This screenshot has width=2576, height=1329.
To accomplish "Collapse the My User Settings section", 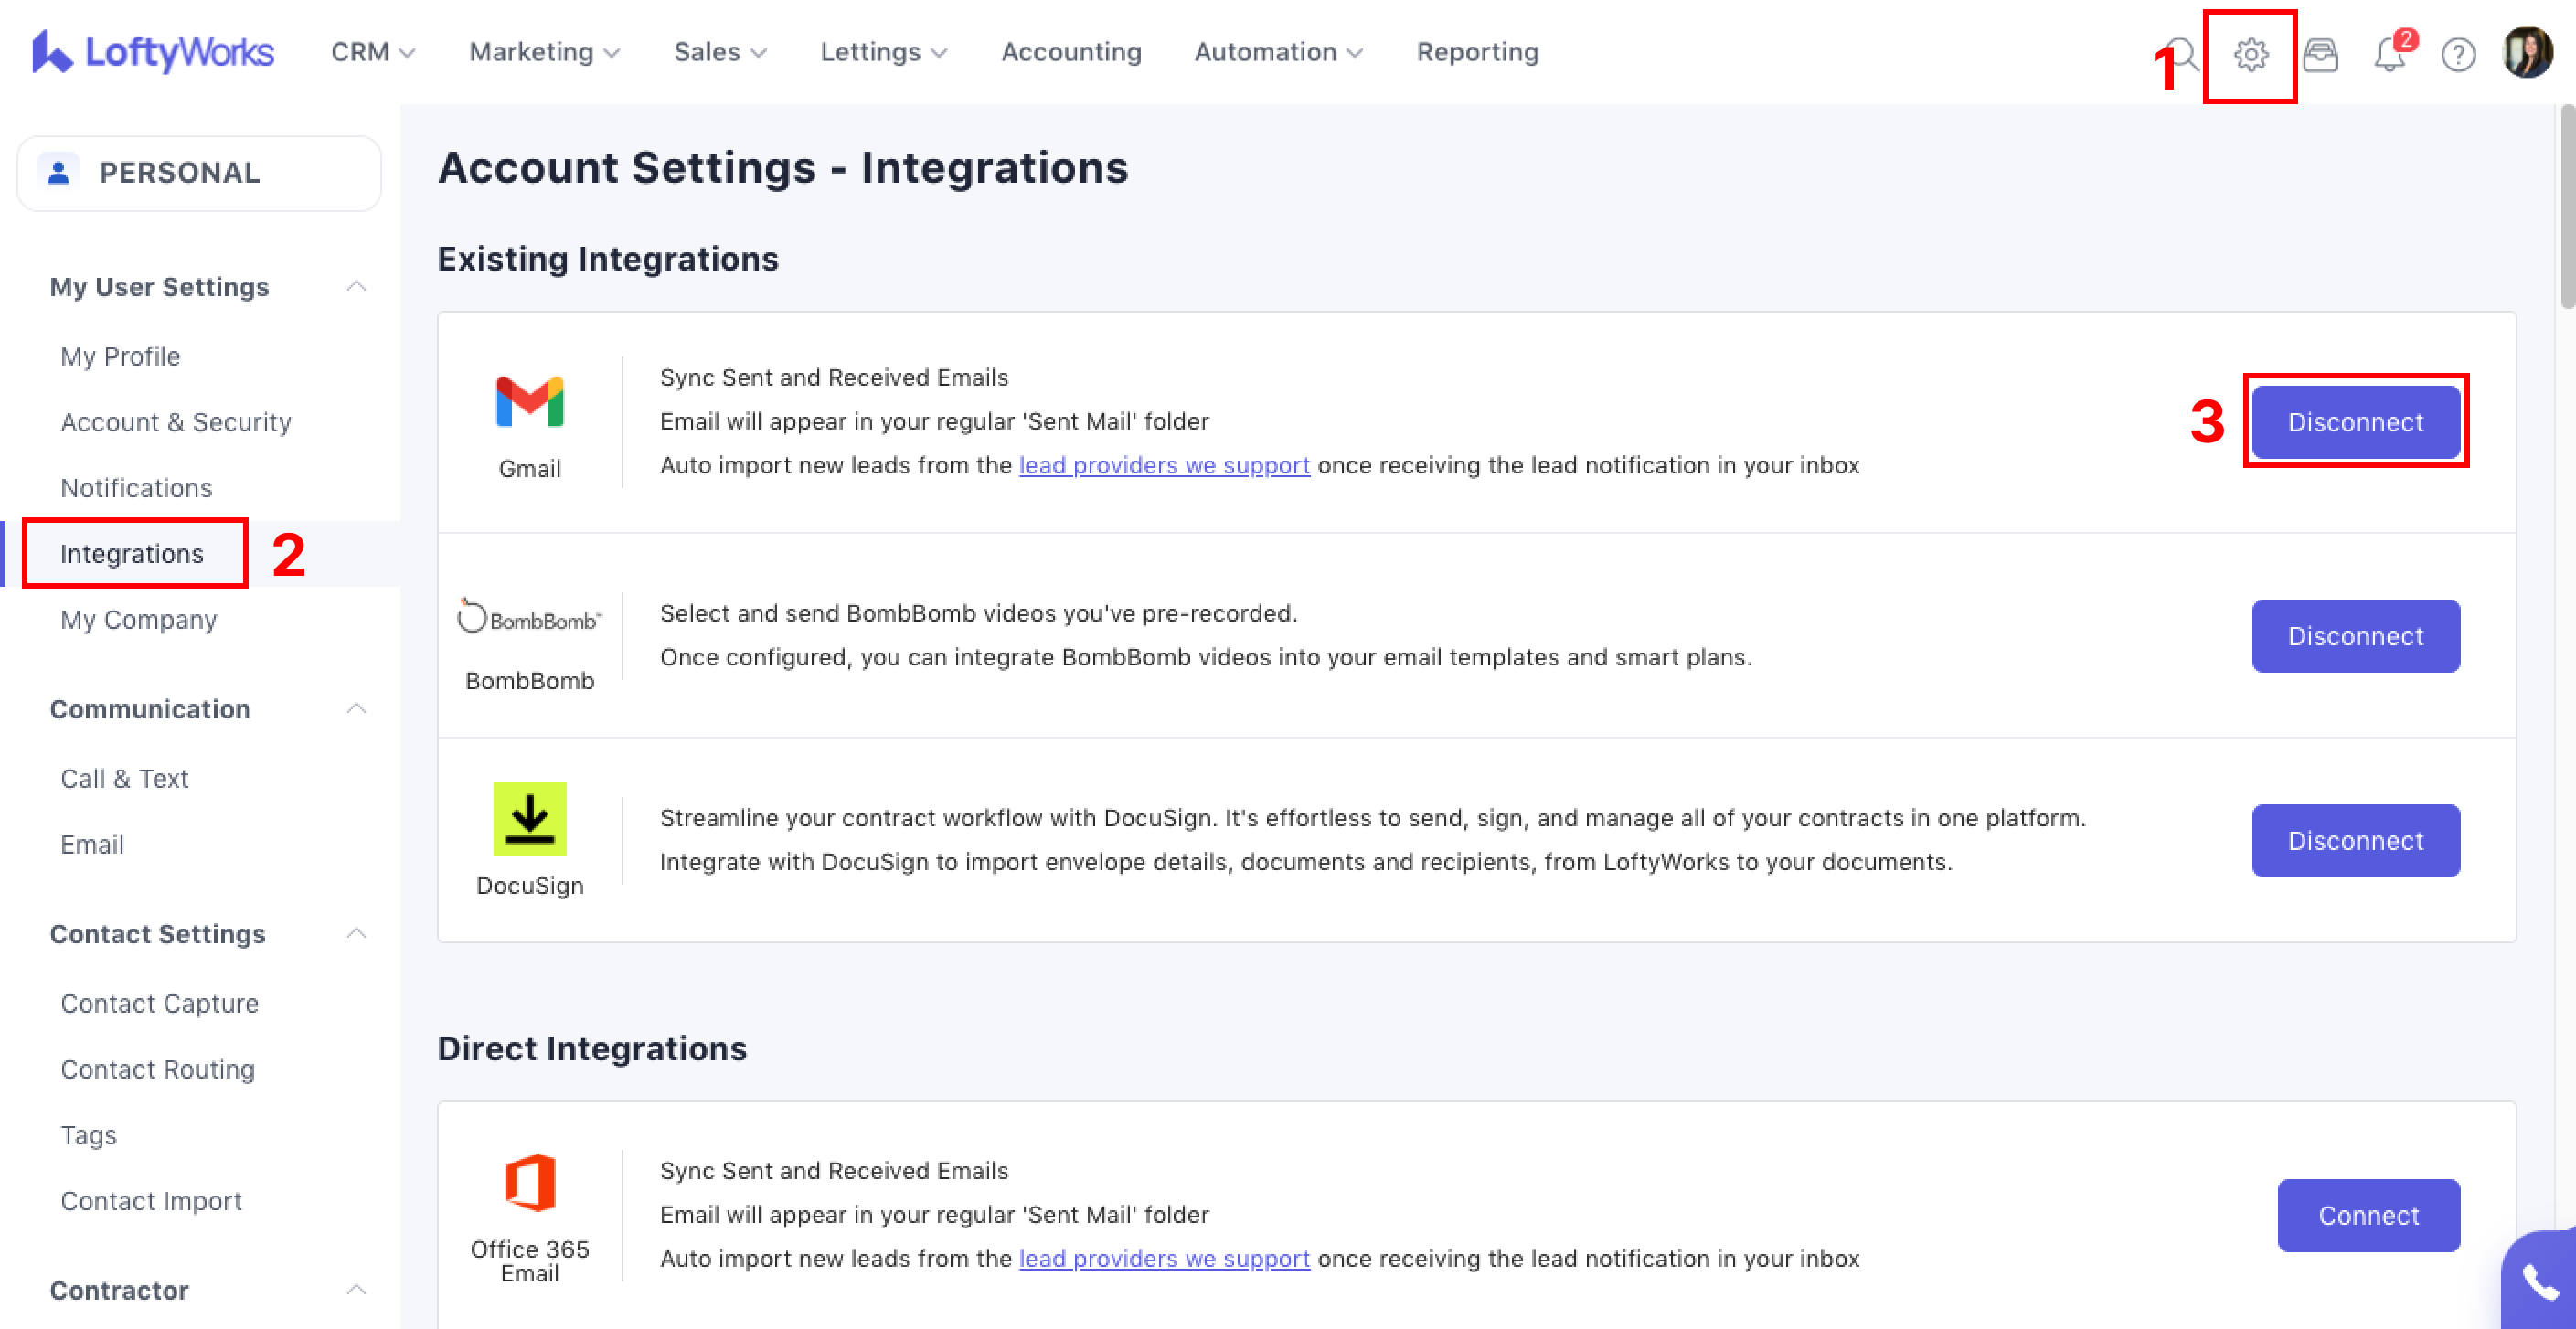I will click(x=356, y=287).
